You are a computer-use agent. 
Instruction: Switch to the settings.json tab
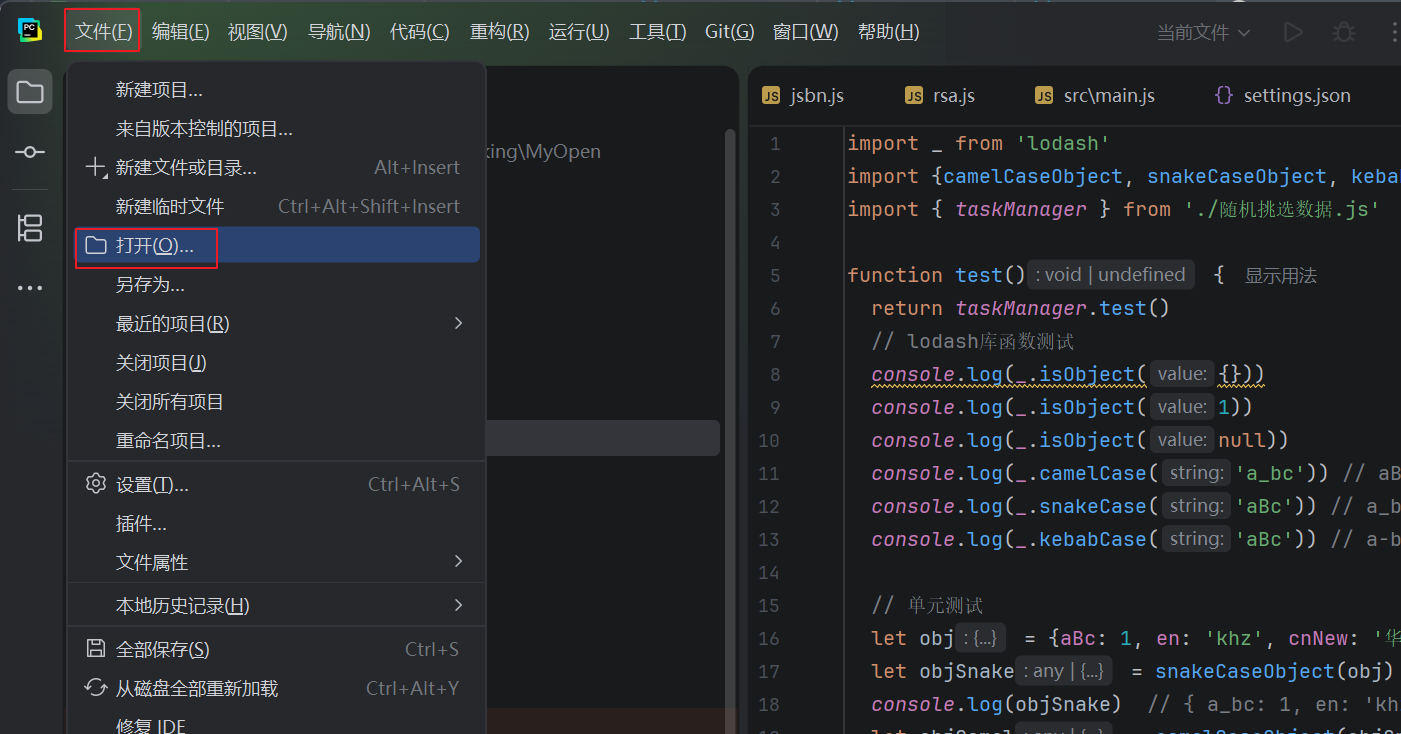click(x=1282, y=96)
